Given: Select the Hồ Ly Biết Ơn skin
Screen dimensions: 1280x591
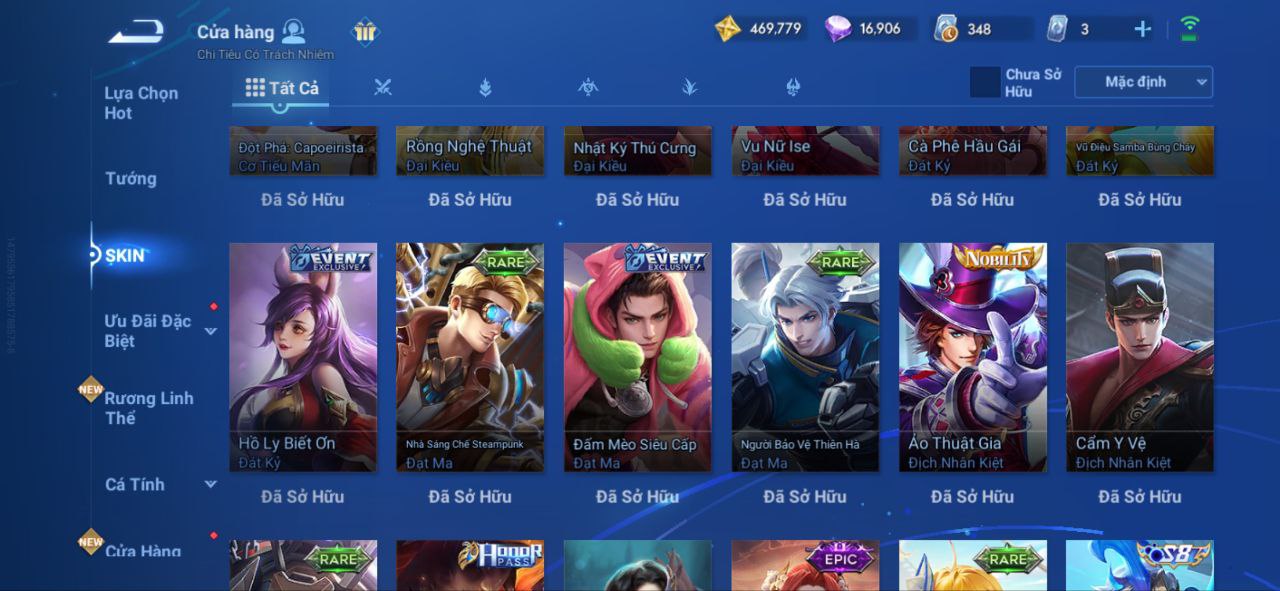Looking at the screenshot, I should click(303, 357).
